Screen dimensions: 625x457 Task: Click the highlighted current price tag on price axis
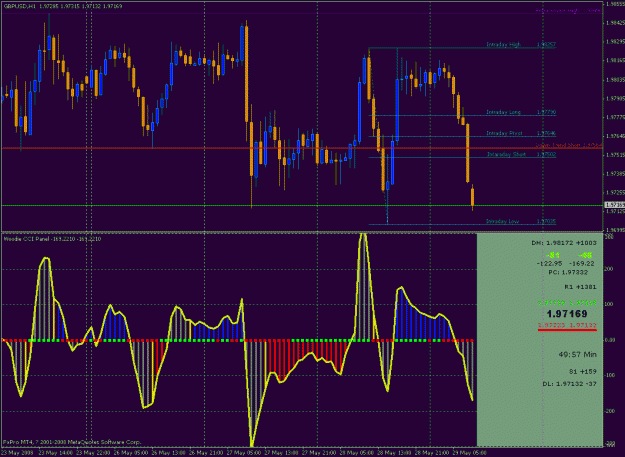pos(615,205)
